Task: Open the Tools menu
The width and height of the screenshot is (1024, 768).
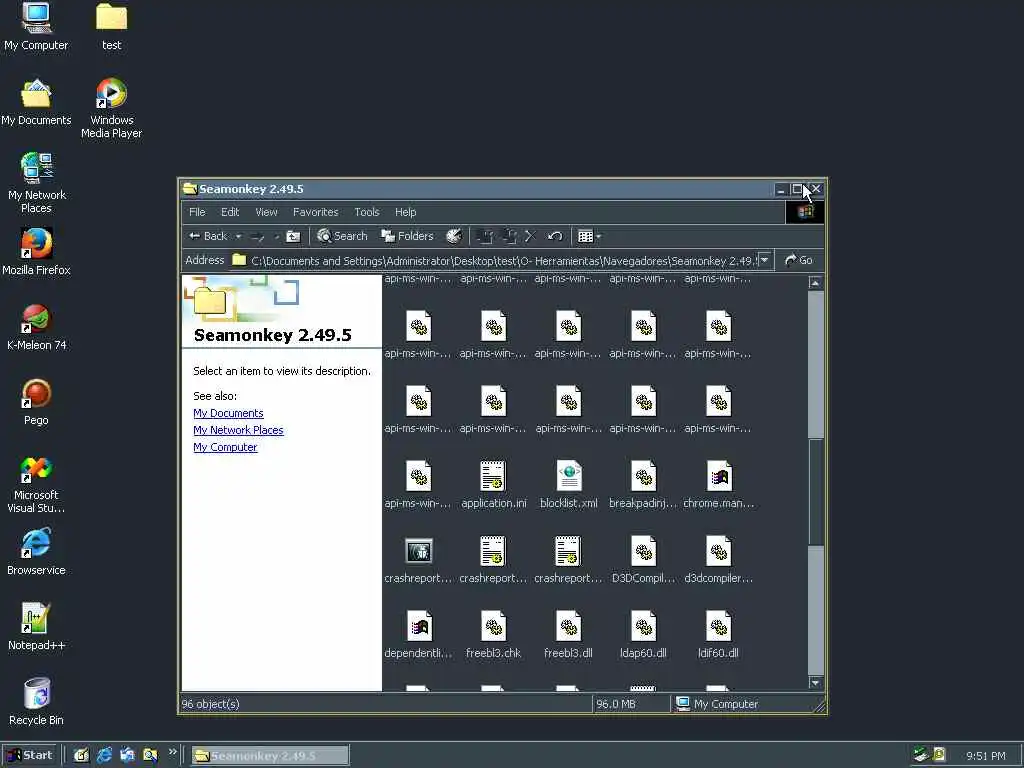Action: tap(366, 212)
